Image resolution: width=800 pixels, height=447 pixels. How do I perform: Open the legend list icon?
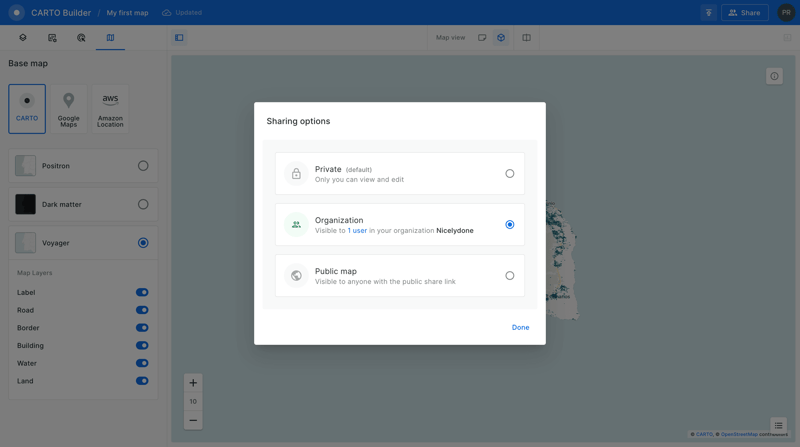pos(779,426)
